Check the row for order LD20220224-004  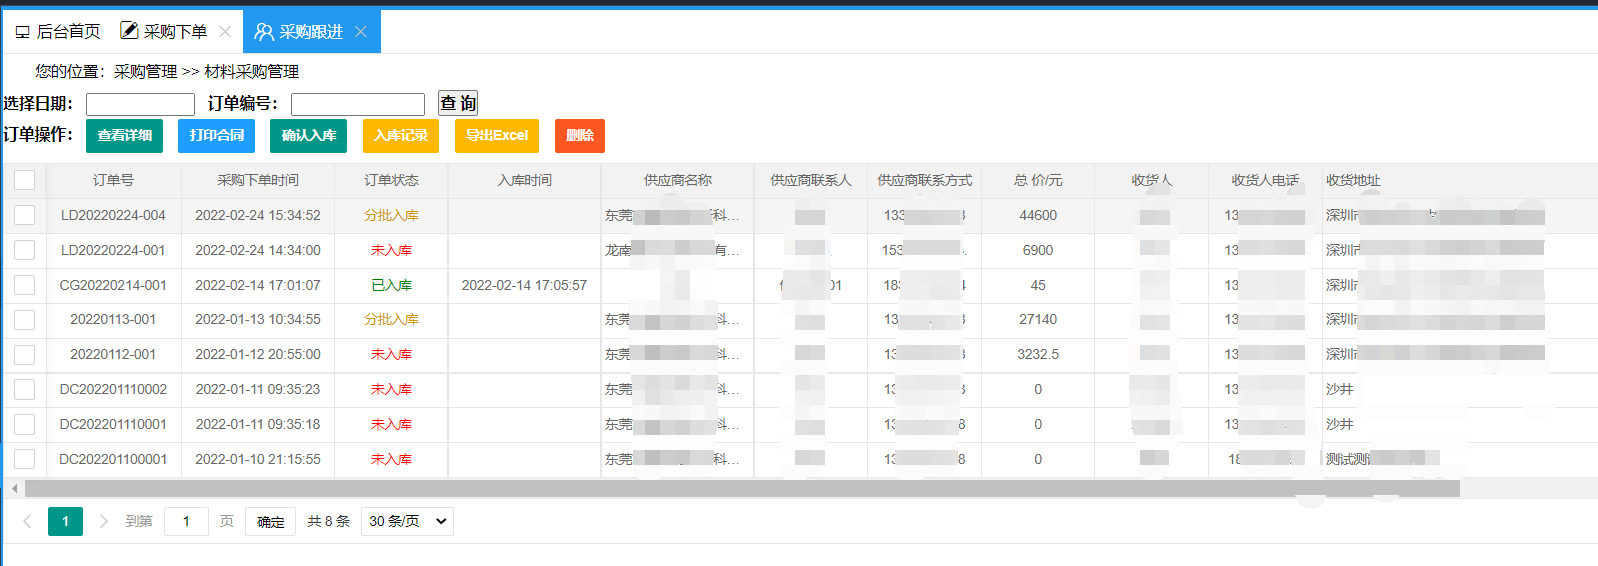(x=25, y=215)
